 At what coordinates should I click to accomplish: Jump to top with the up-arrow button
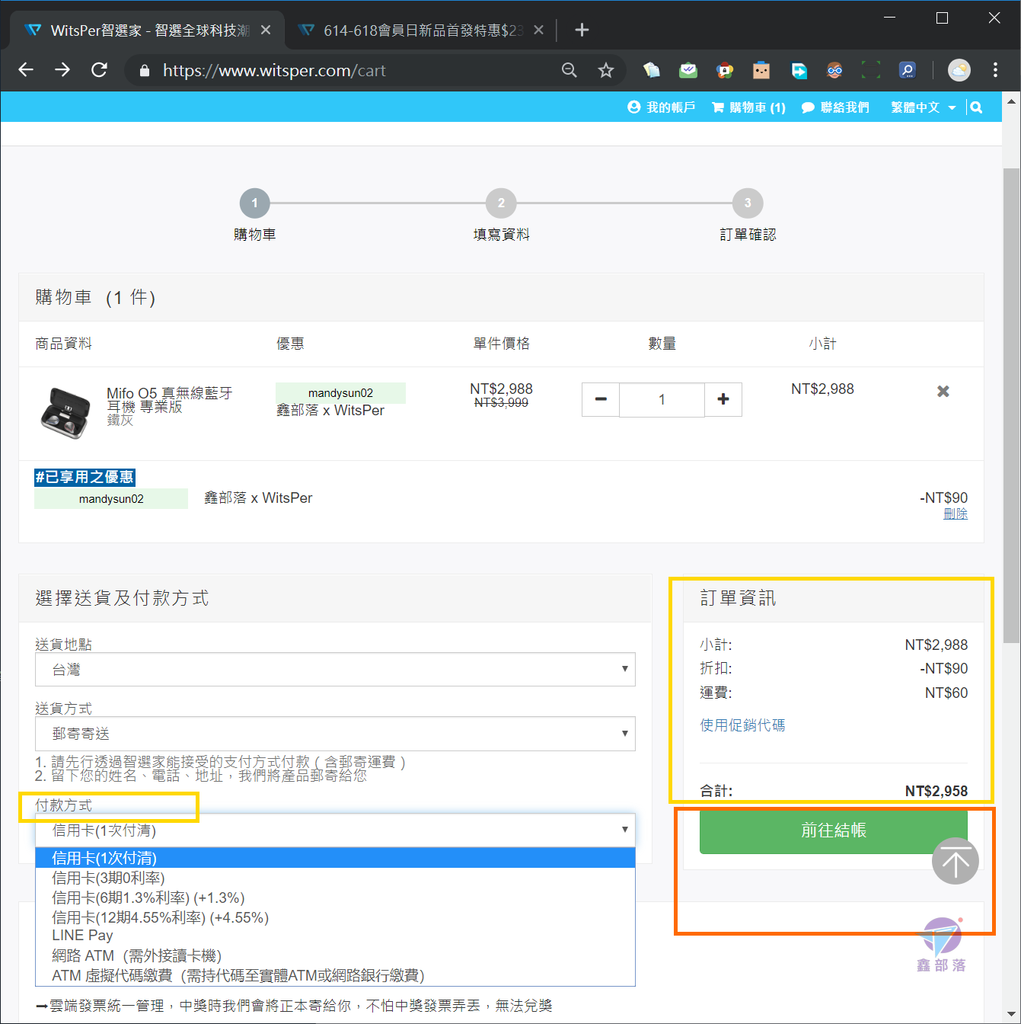955,861
